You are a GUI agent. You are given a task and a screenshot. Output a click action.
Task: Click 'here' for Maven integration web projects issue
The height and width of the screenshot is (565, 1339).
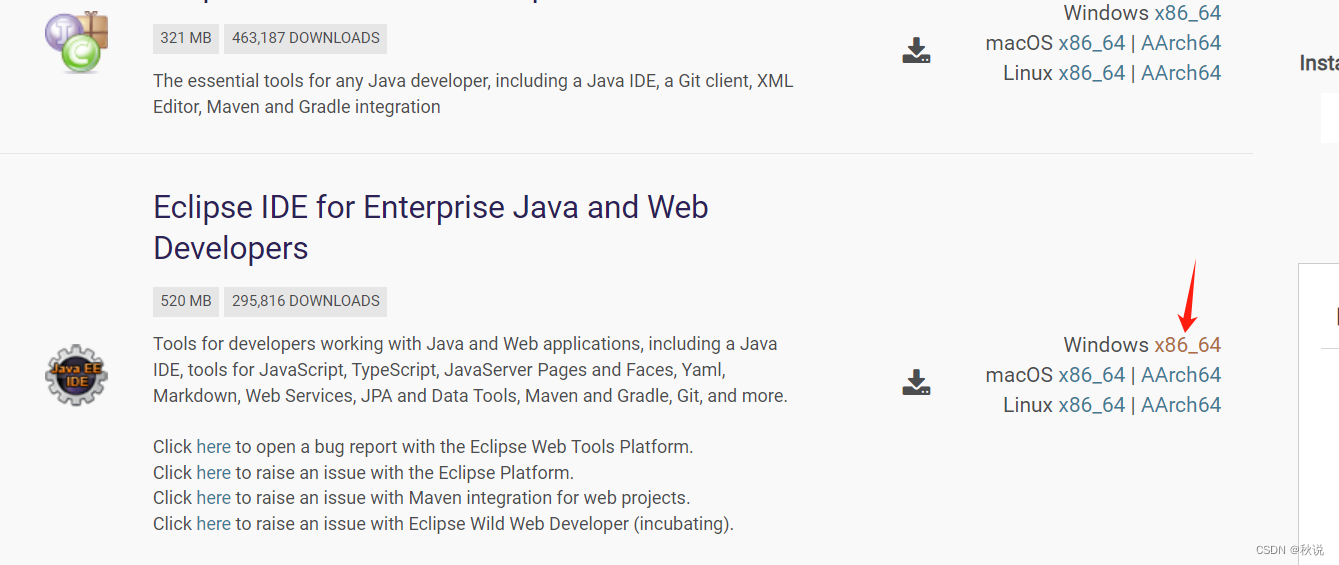(213, 497)
